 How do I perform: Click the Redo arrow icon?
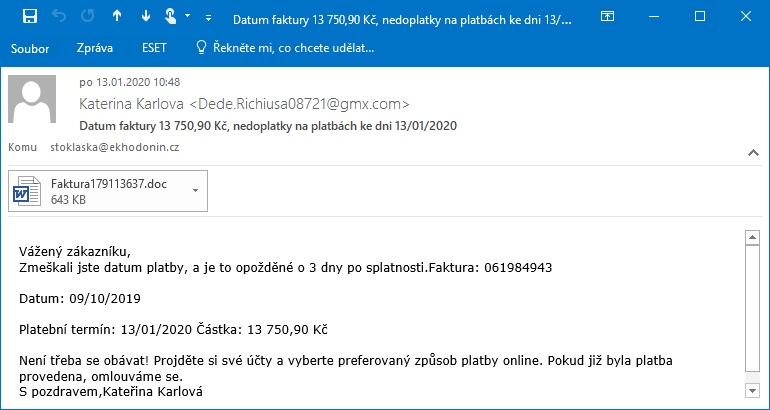pyautogui.click(x=88, y=17)
